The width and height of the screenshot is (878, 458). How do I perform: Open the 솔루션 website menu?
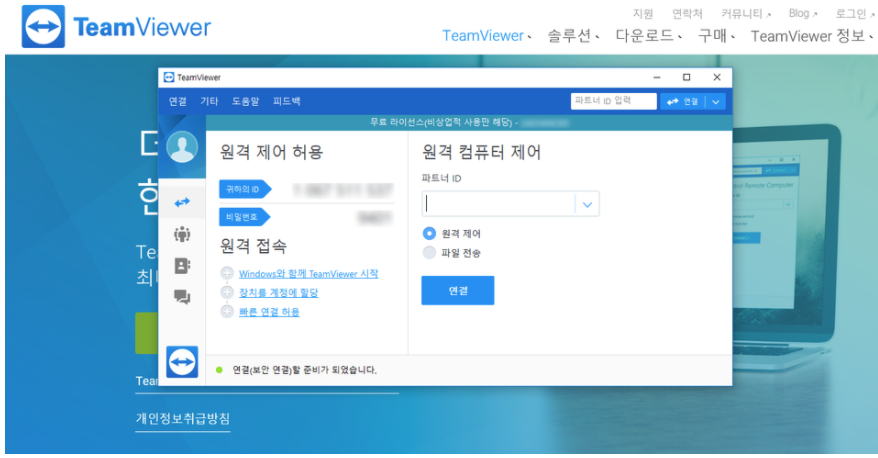tap(573, 36)
